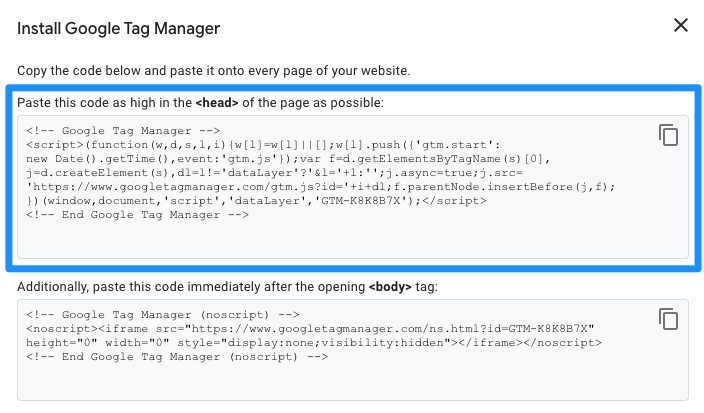Click the bold '<body>' word in instructions
The width and height of the screenshot is (704, 413).
point(390,287)
